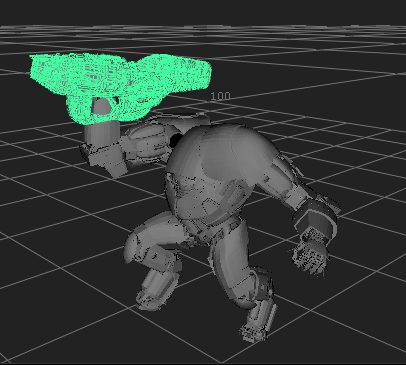Image resolution: width=406 pixels, height=365 pixels.
Task: Select the black shoulder joint sphere
Action: (176, 140)
